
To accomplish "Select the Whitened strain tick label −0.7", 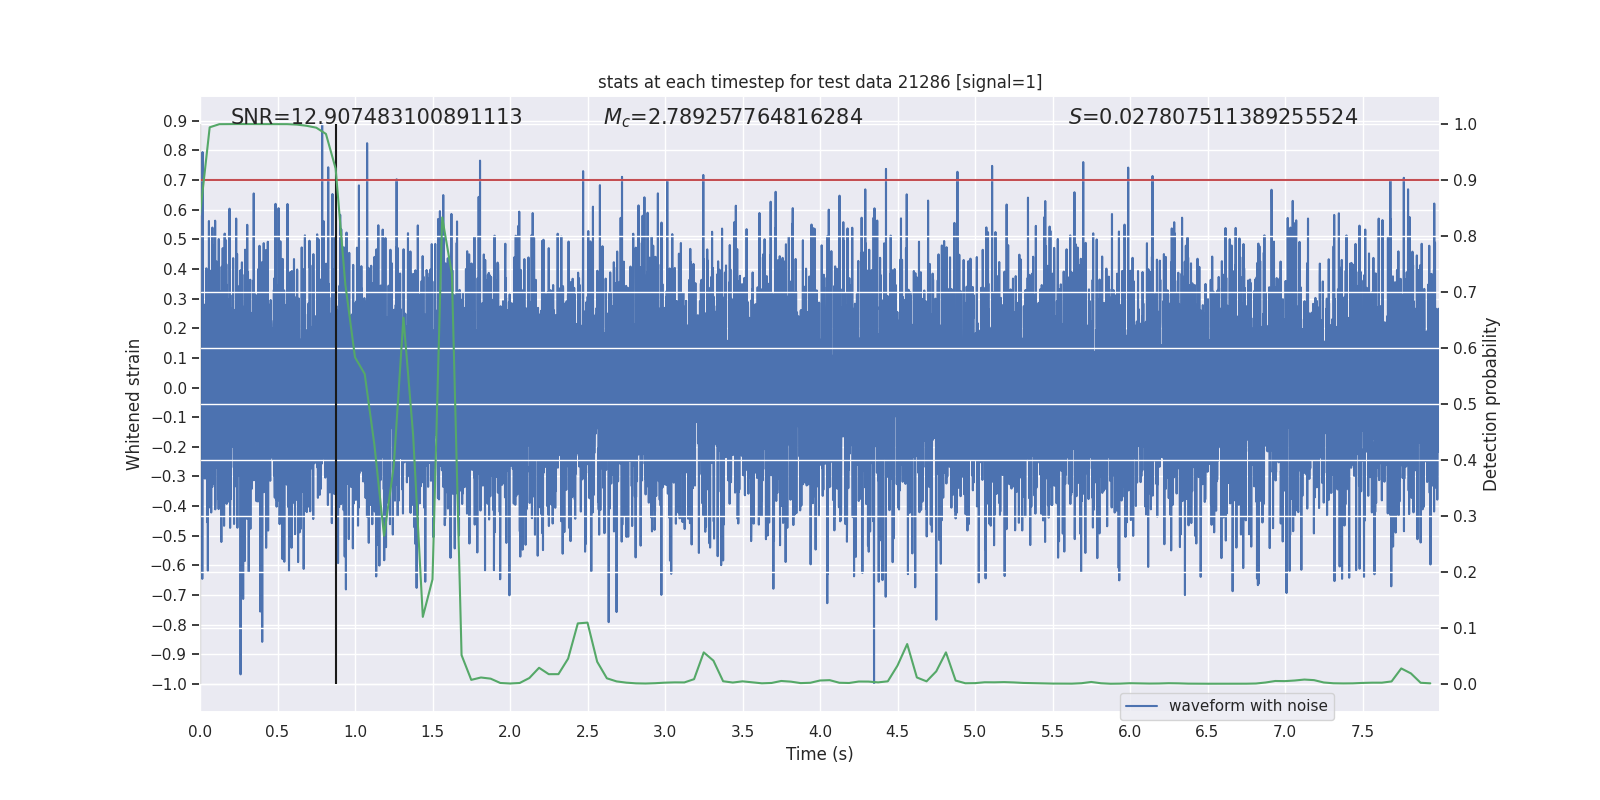I will pyautogui.click(x=169, y=595).
